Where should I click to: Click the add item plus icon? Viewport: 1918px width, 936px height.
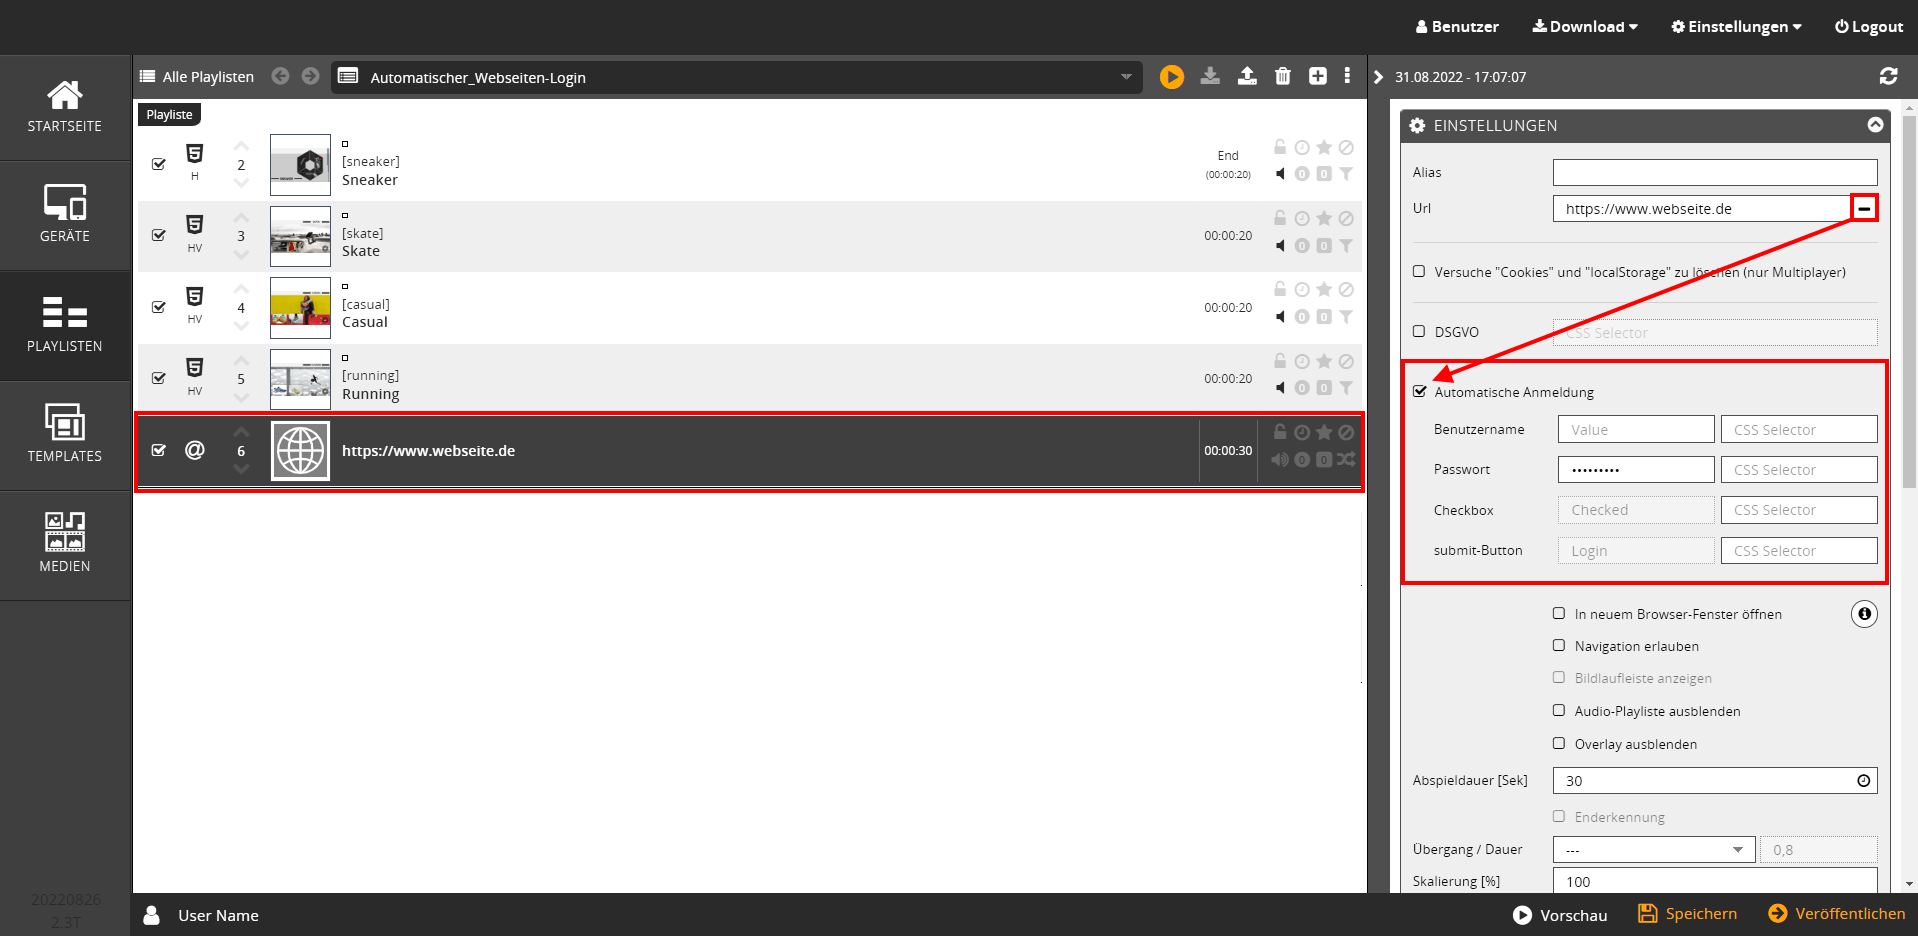[1318, 76]
